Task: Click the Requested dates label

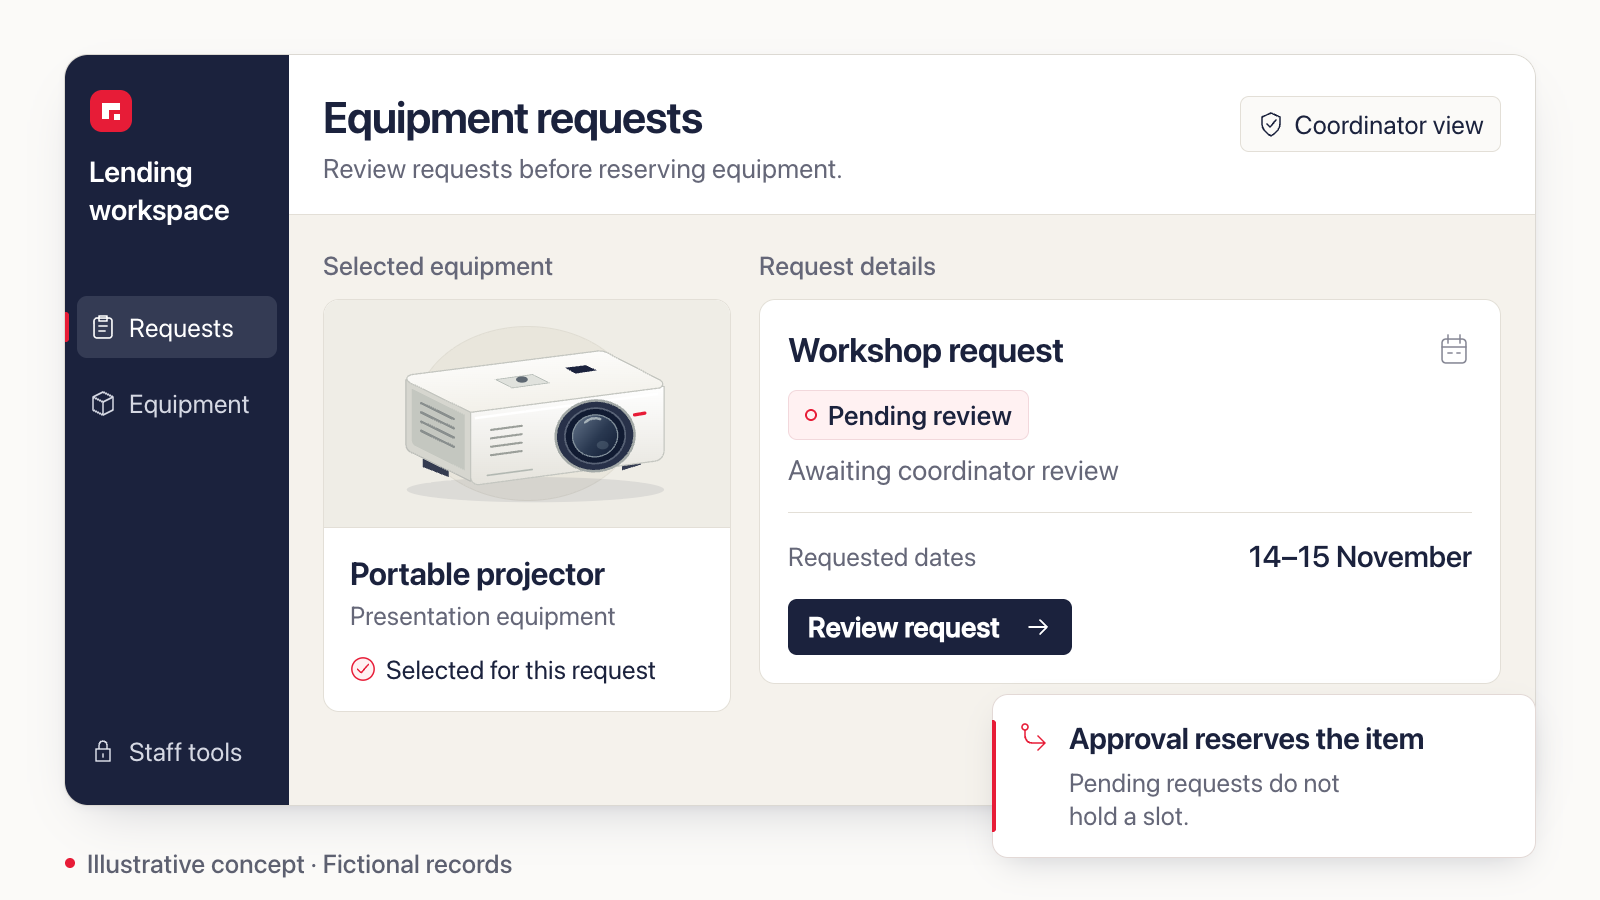Action: [x=881, y=557]
